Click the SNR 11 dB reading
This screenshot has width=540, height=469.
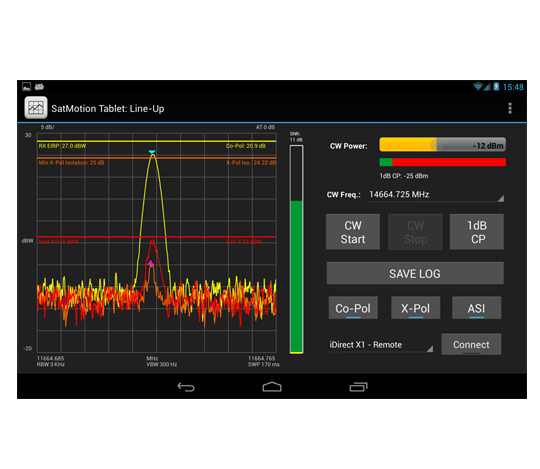tap(296, 137)
